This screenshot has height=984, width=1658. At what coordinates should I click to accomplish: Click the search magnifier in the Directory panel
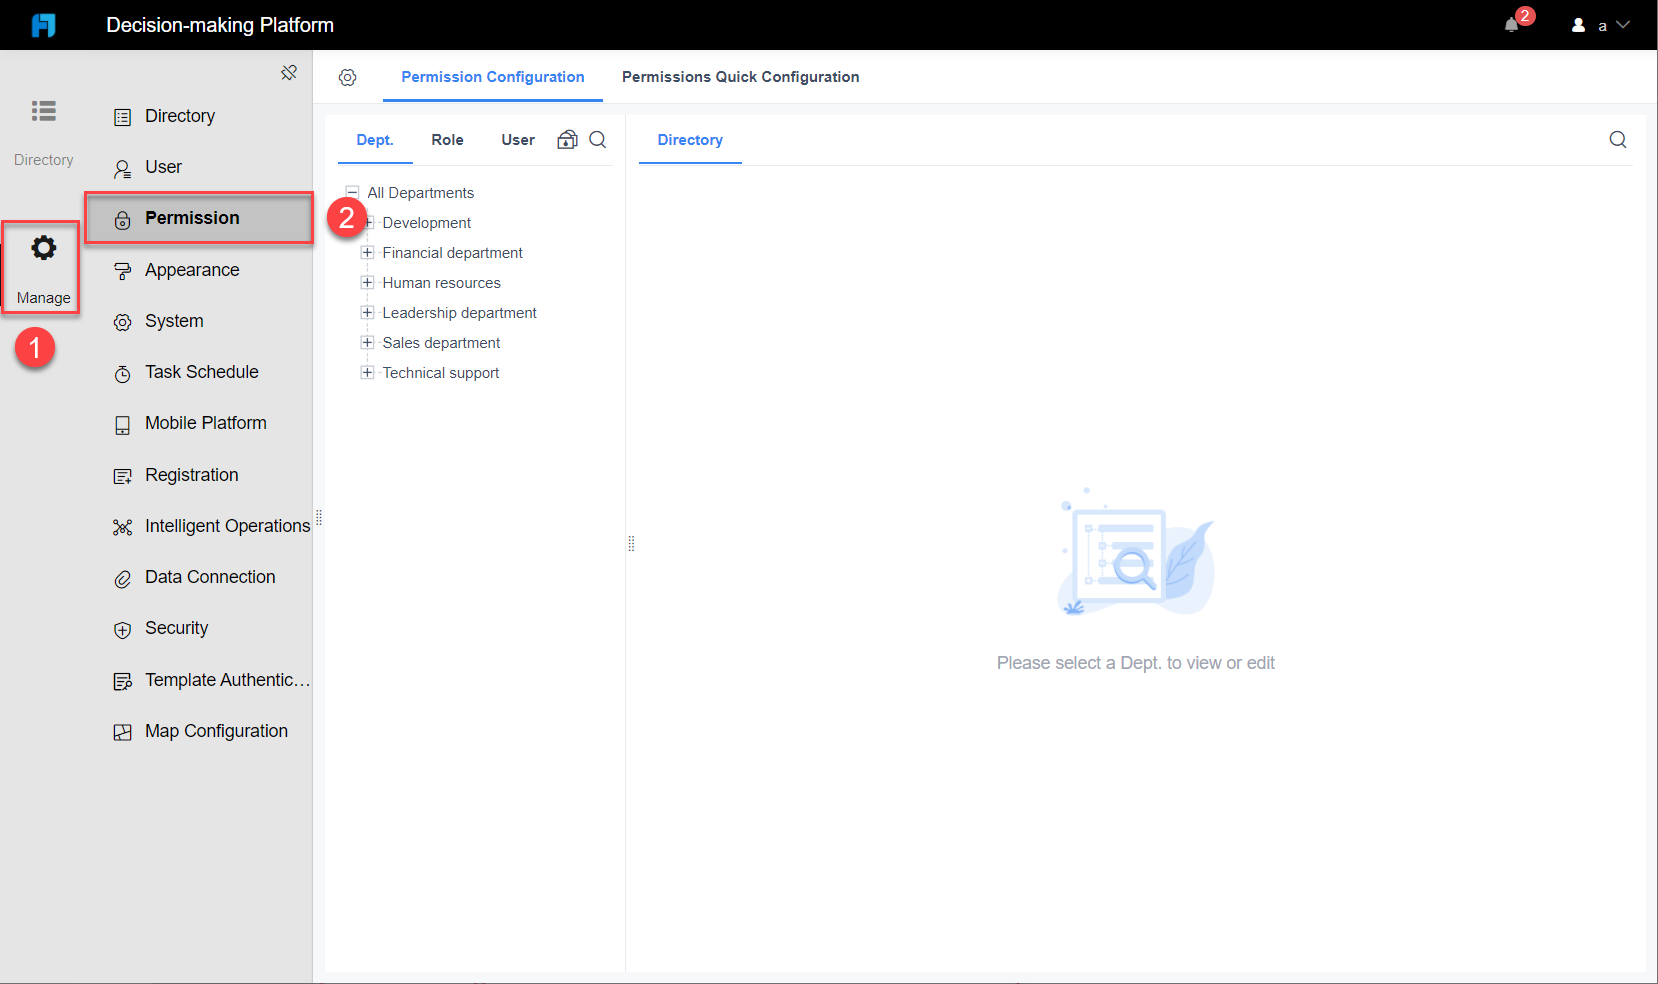[x=1618, y=139]
